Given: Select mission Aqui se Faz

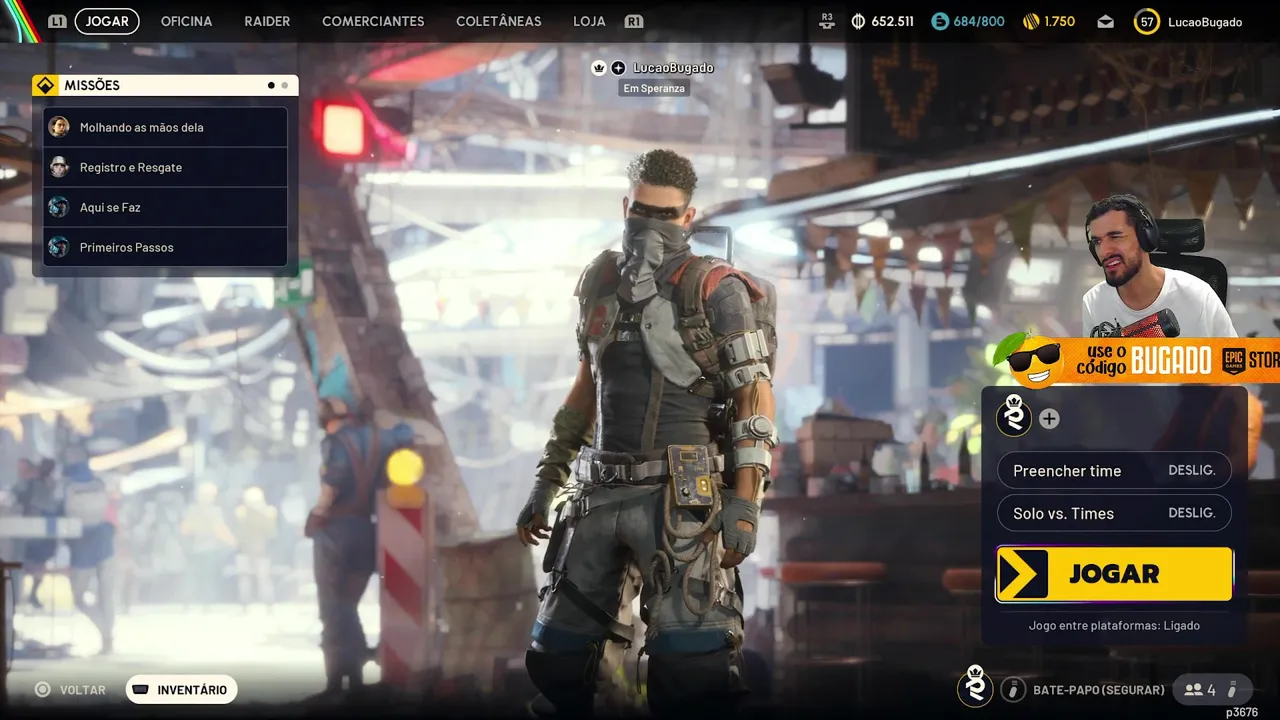Looking at the screenshot, I should [166, 207].
